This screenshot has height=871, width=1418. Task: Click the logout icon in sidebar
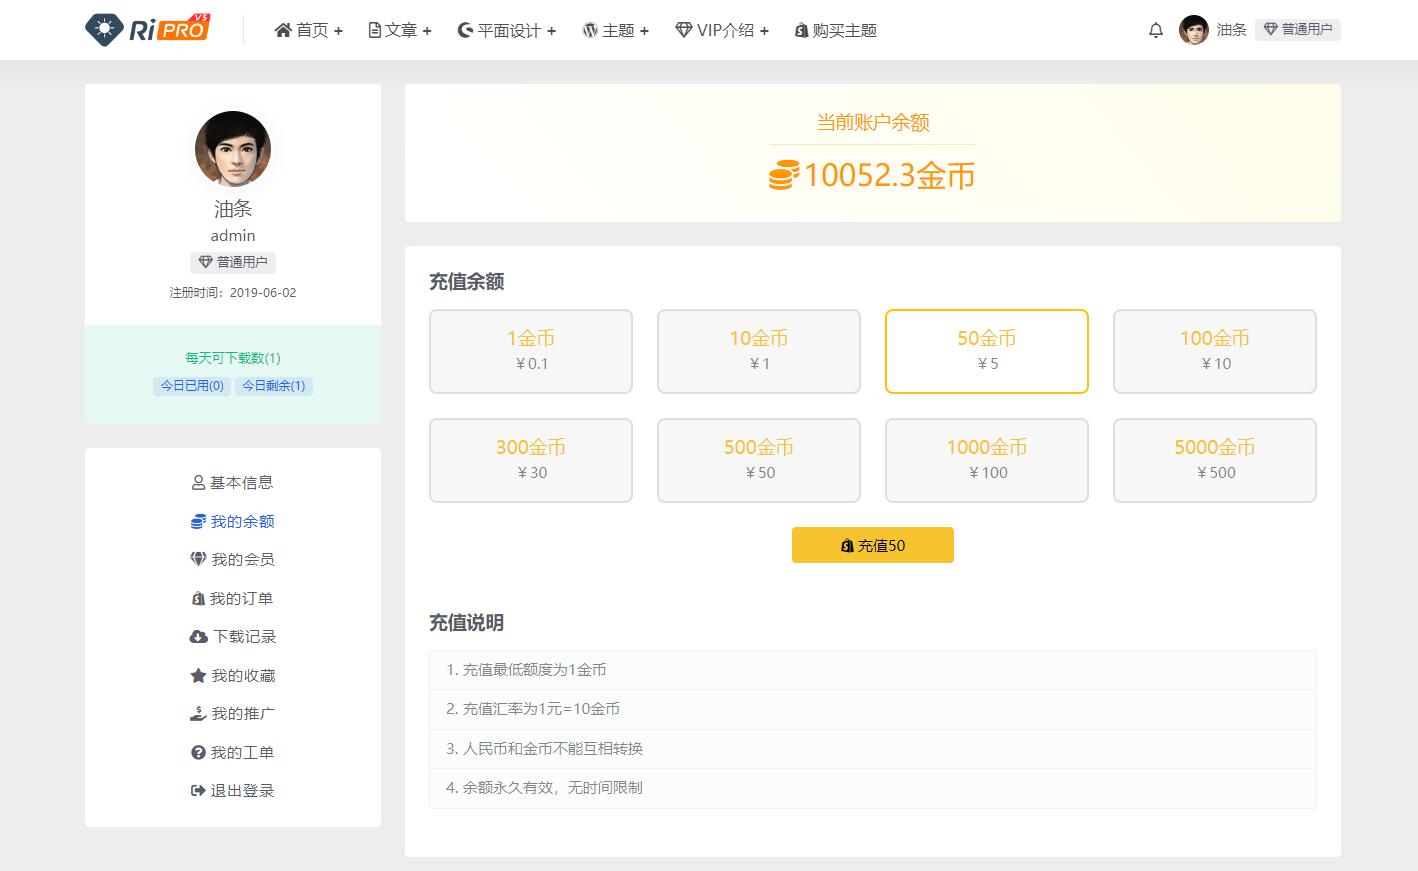pos(198,791)
